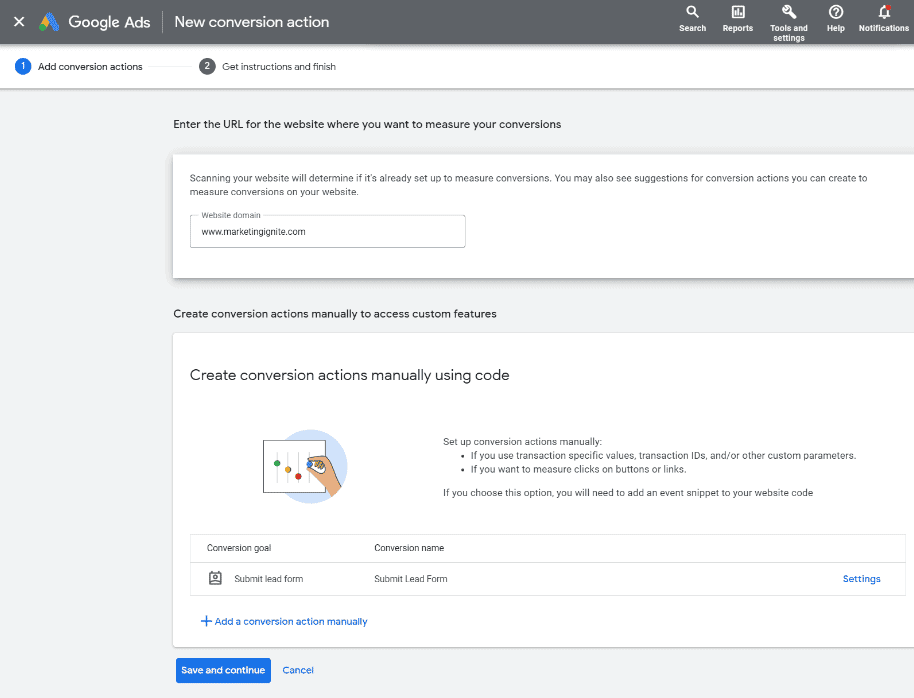
Task: Click the plus icon to add conversion
Action: pyautogui.click(x=206, y=621)
